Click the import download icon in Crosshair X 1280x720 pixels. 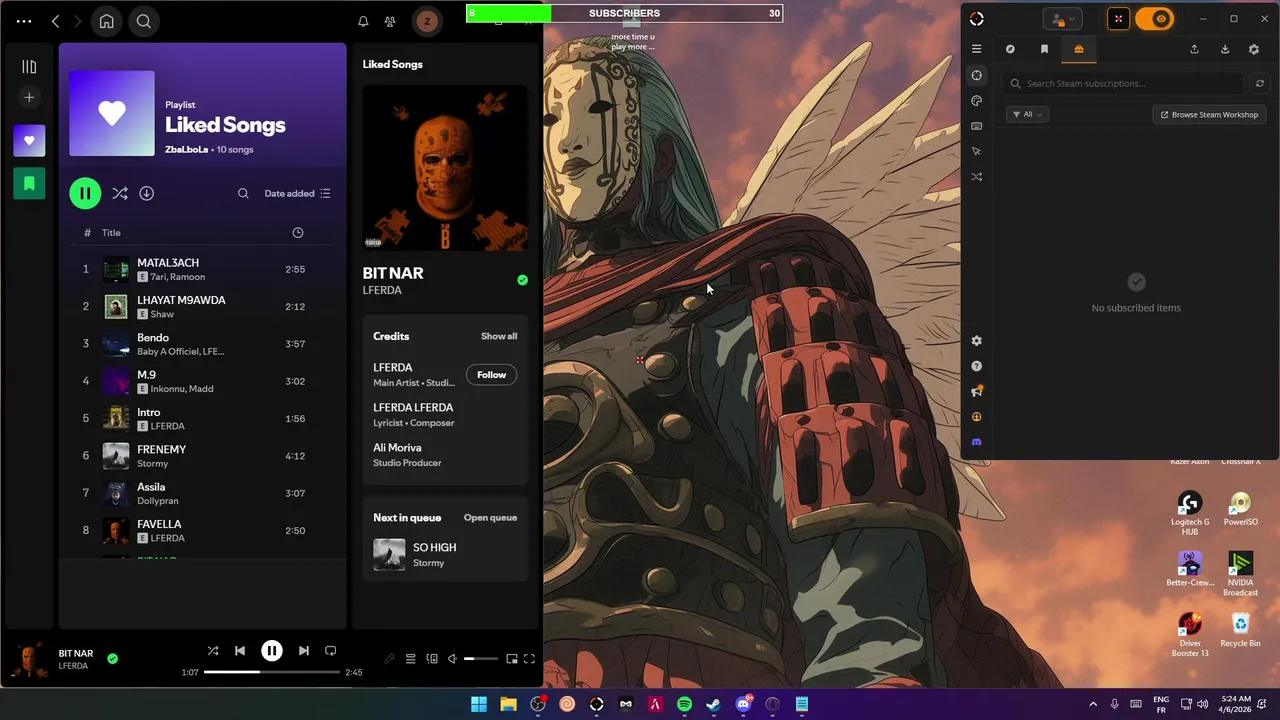coord(1224,49)
